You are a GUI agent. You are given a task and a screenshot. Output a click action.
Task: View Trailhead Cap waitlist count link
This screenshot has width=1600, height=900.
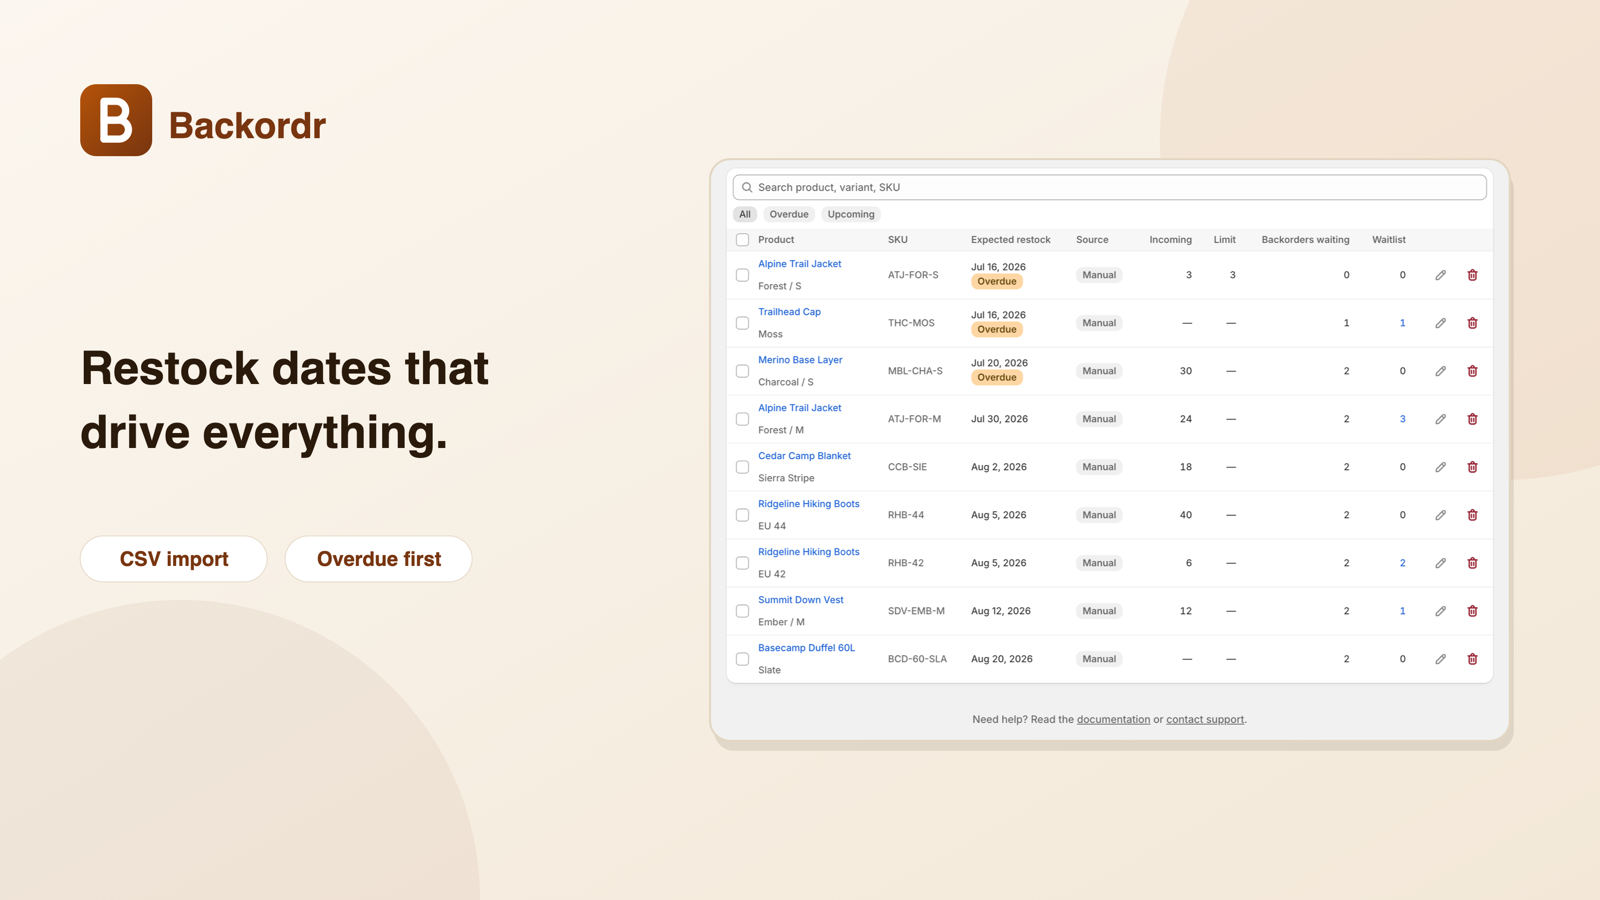point(1402,323)
